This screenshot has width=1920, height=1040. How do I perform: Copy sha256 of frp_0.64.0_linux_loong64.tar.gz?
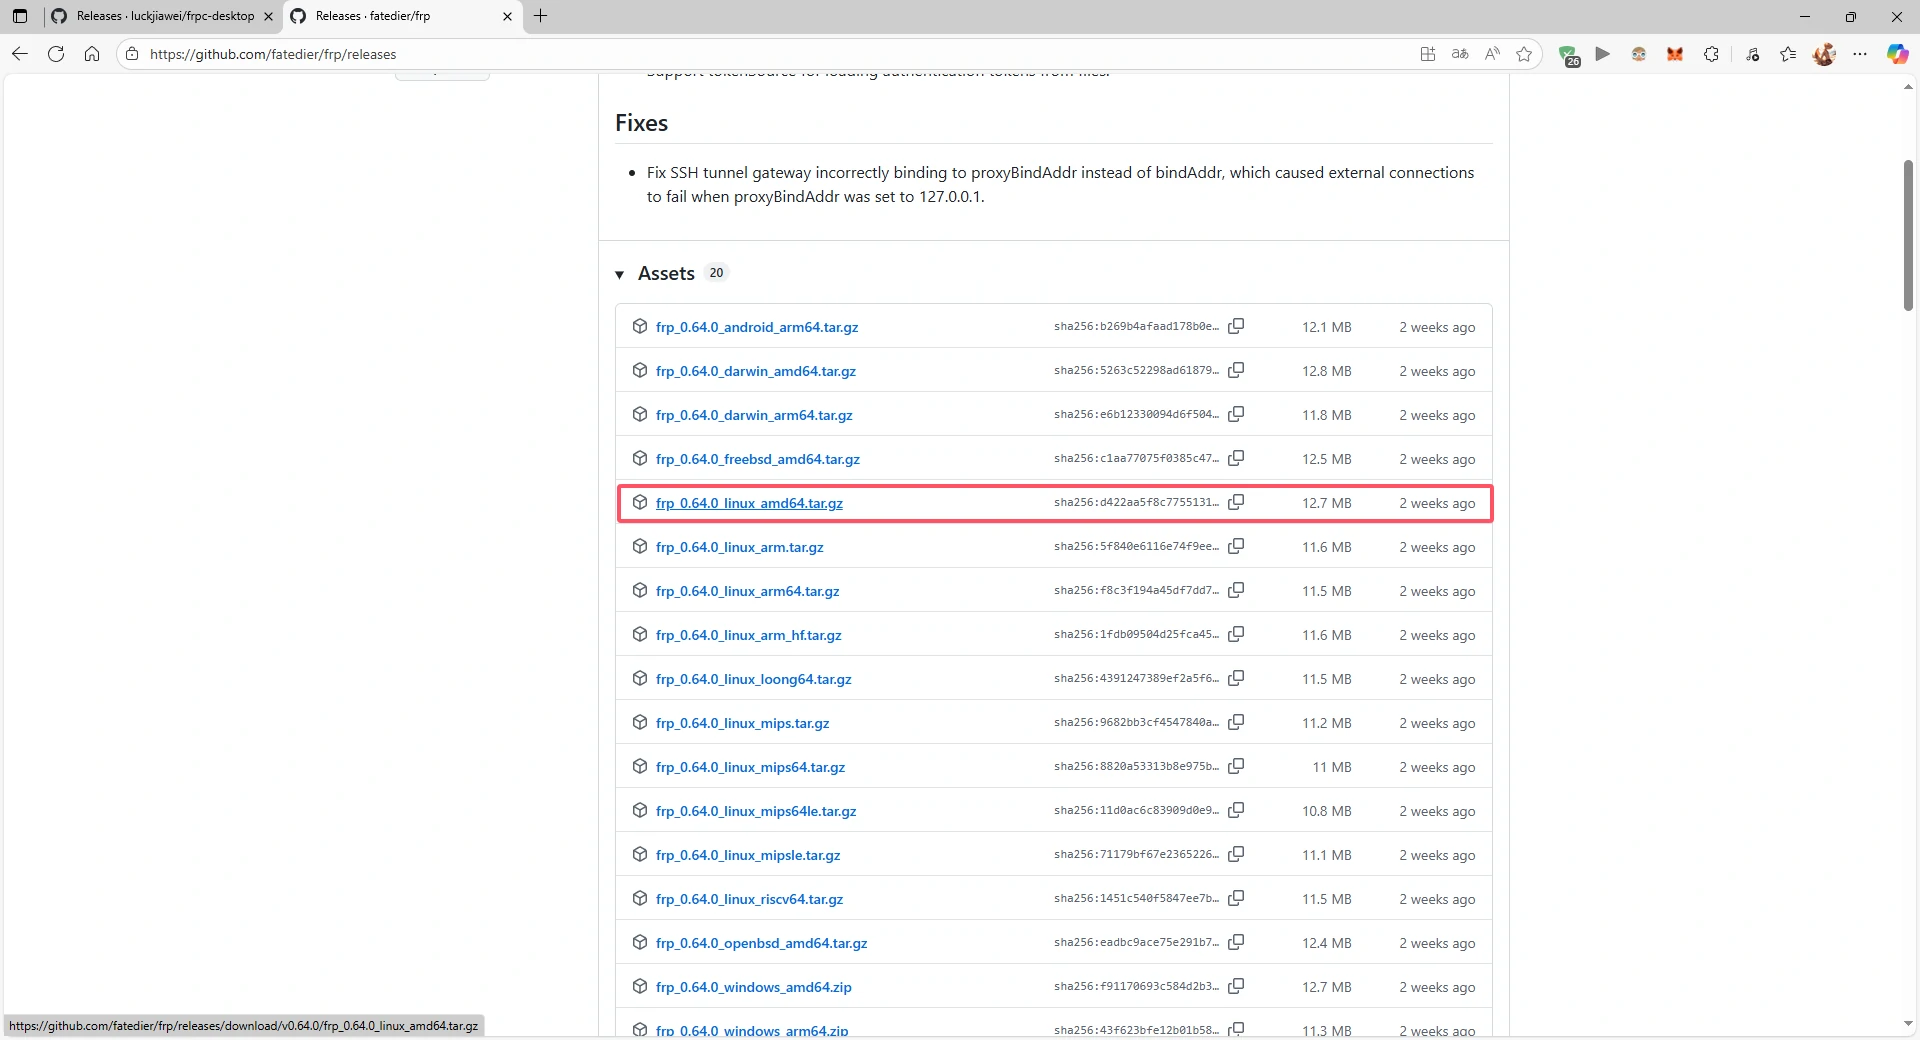[1236, 678]
